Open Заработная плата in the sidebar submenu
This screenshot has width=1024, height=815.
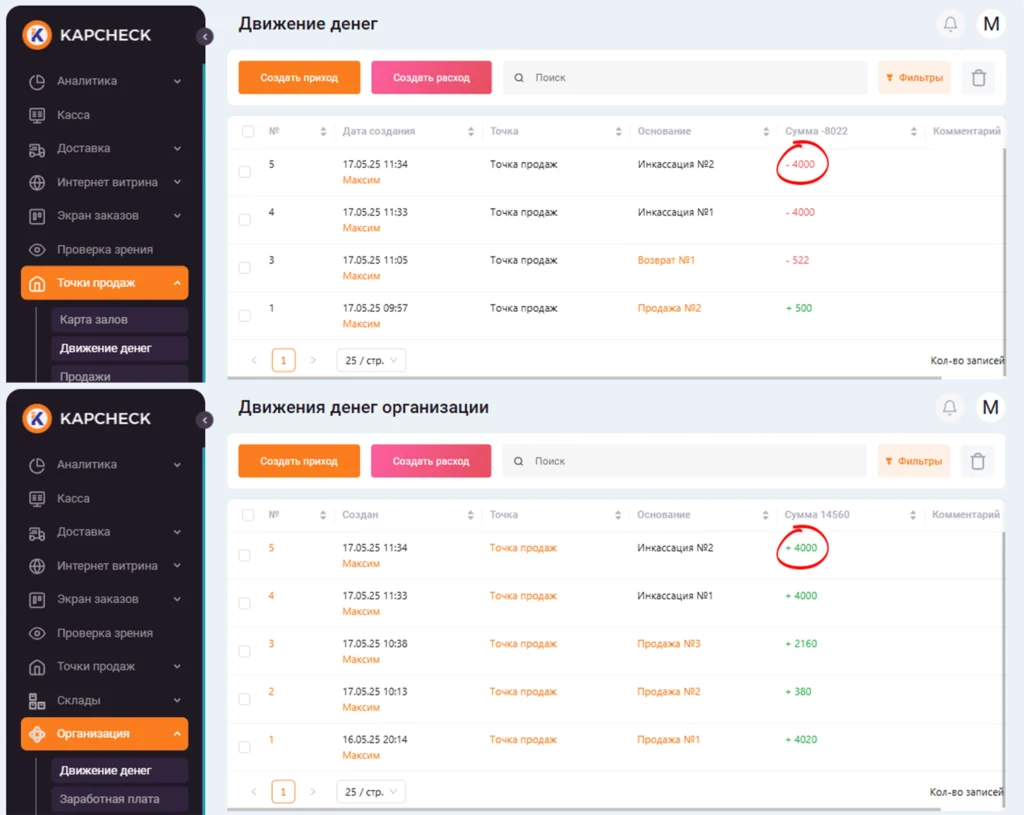(x=109, y=799)
